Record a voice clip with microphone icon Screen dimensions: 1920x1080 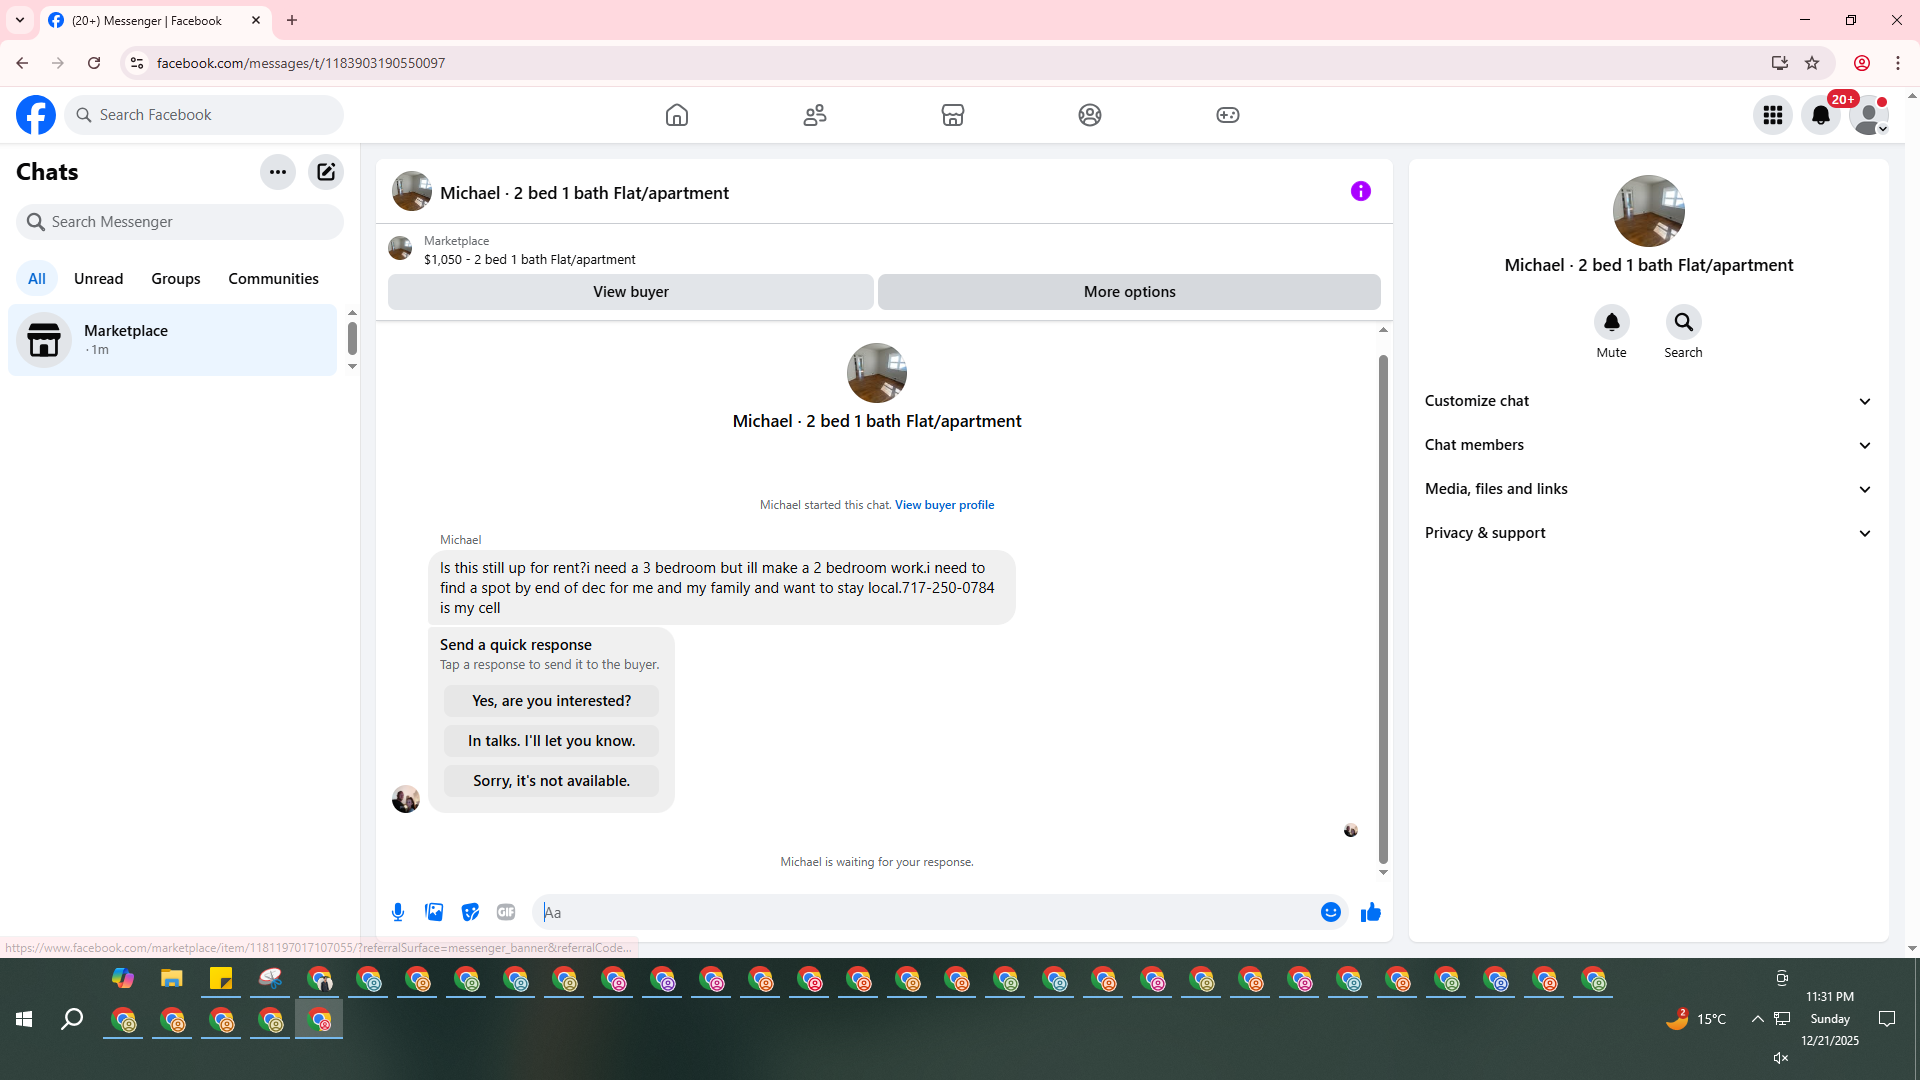pos(398,912)
